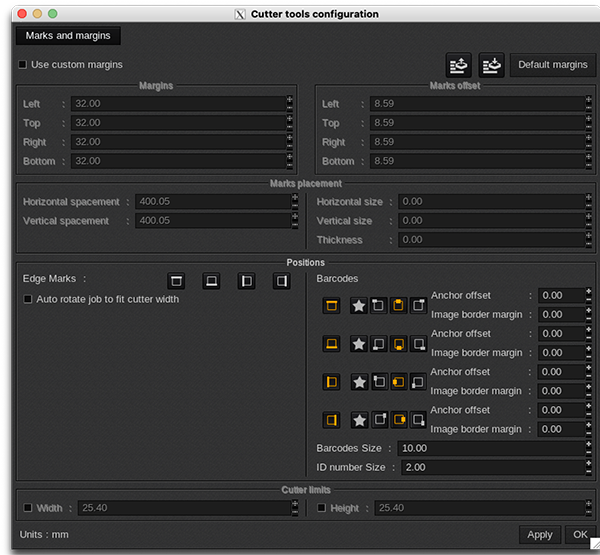The height and width of the screenshot is (555, 600).
Task: Click the Default margins button
Action: click(552, 65)
